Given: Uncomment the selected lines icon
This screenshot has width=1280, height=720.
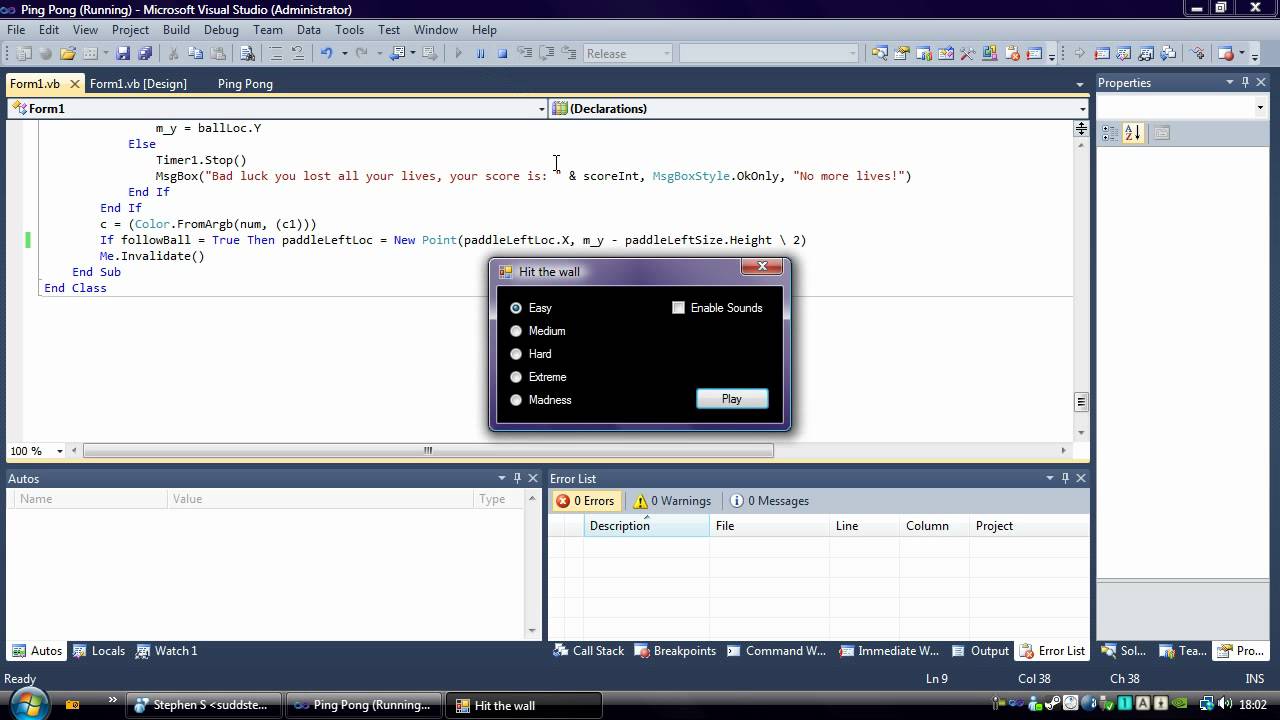Looking at the screenshot, I should tap(298, 53).
